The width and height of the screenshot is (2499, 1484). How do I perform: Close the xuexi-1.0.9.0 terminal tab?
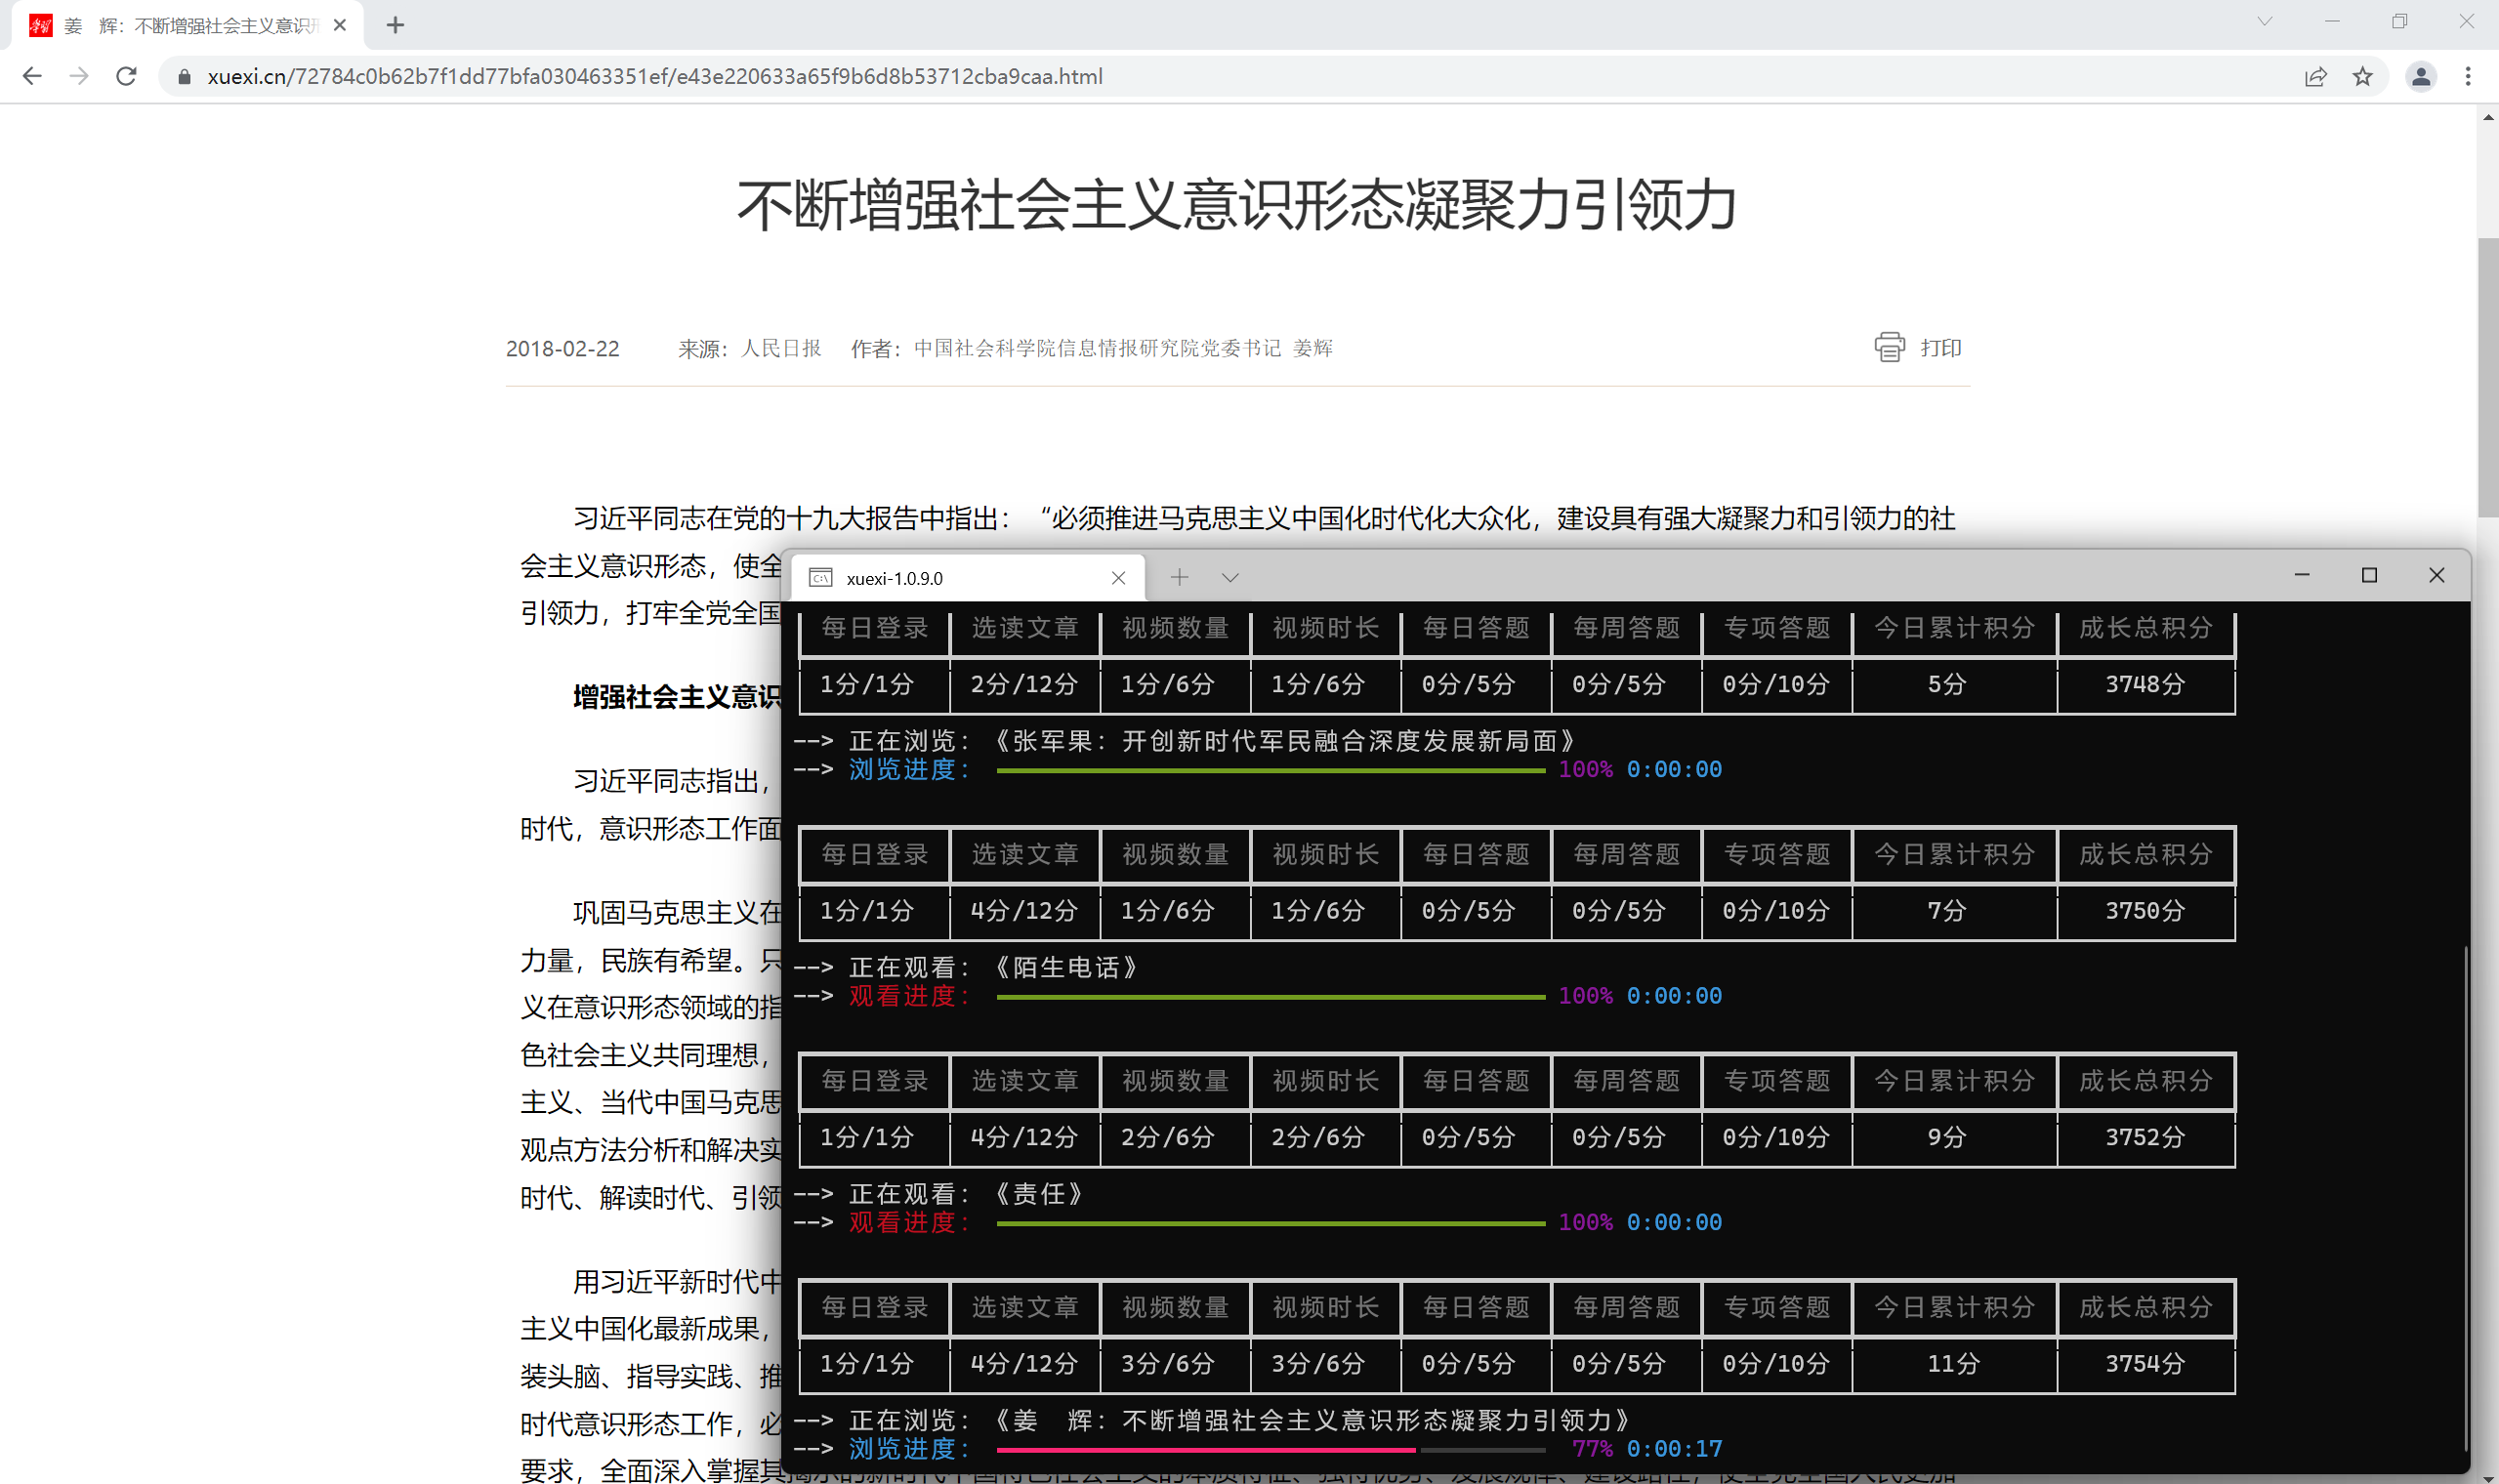(1118, 578)
